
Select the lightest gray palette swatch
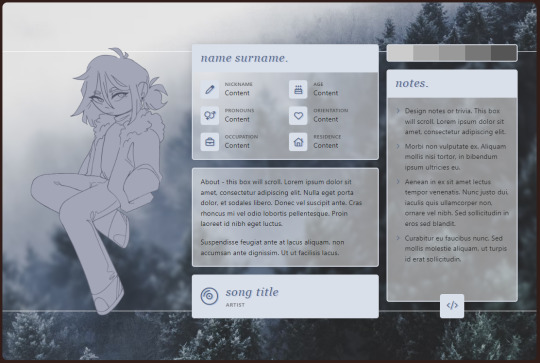click(400, 53)
